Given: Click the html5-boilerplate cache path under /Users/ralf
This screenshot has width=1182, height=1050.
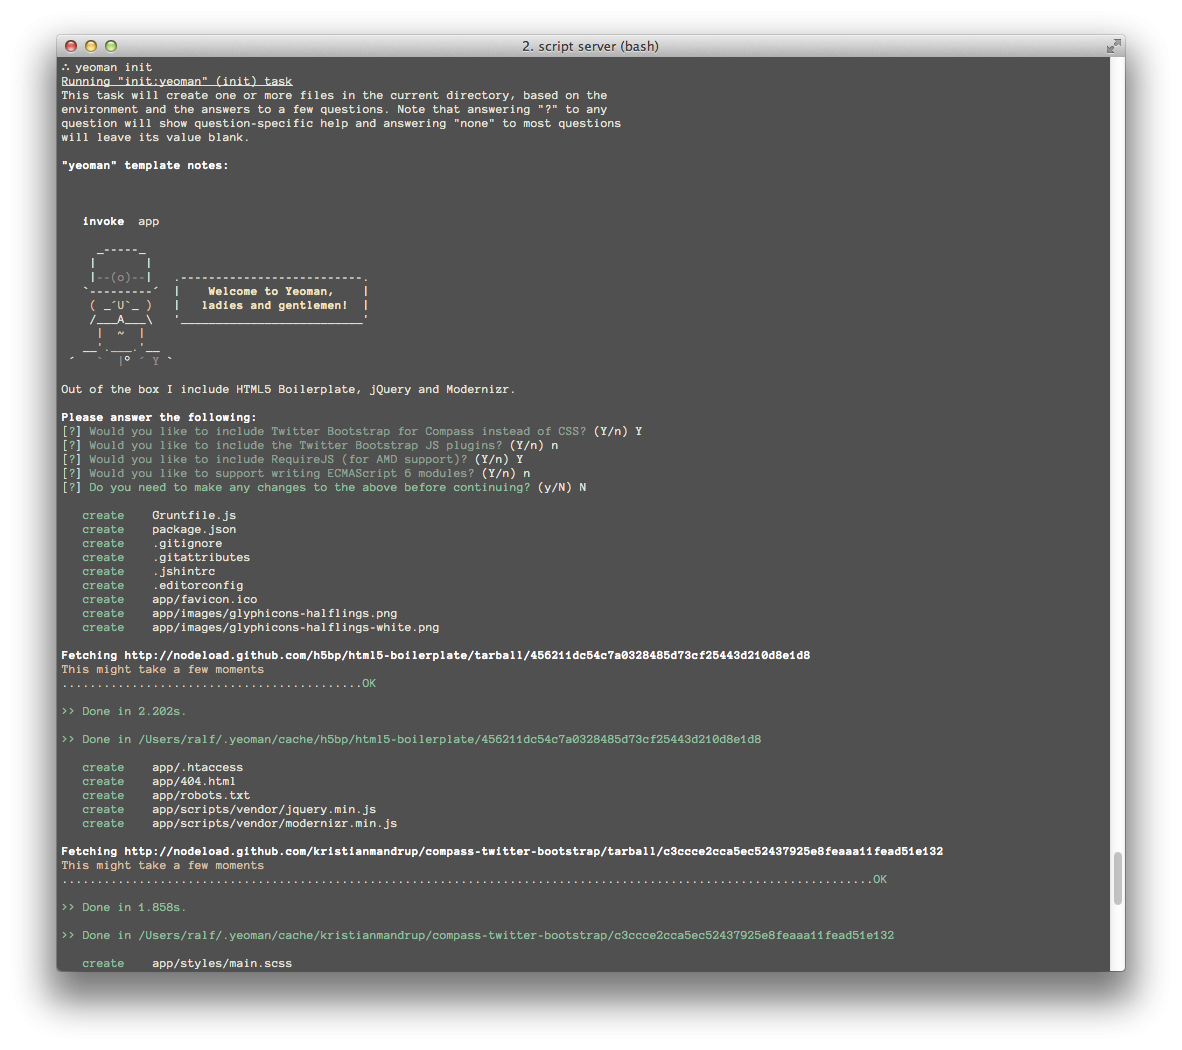Looking at the screenshot, I should (x=449, y=740).
